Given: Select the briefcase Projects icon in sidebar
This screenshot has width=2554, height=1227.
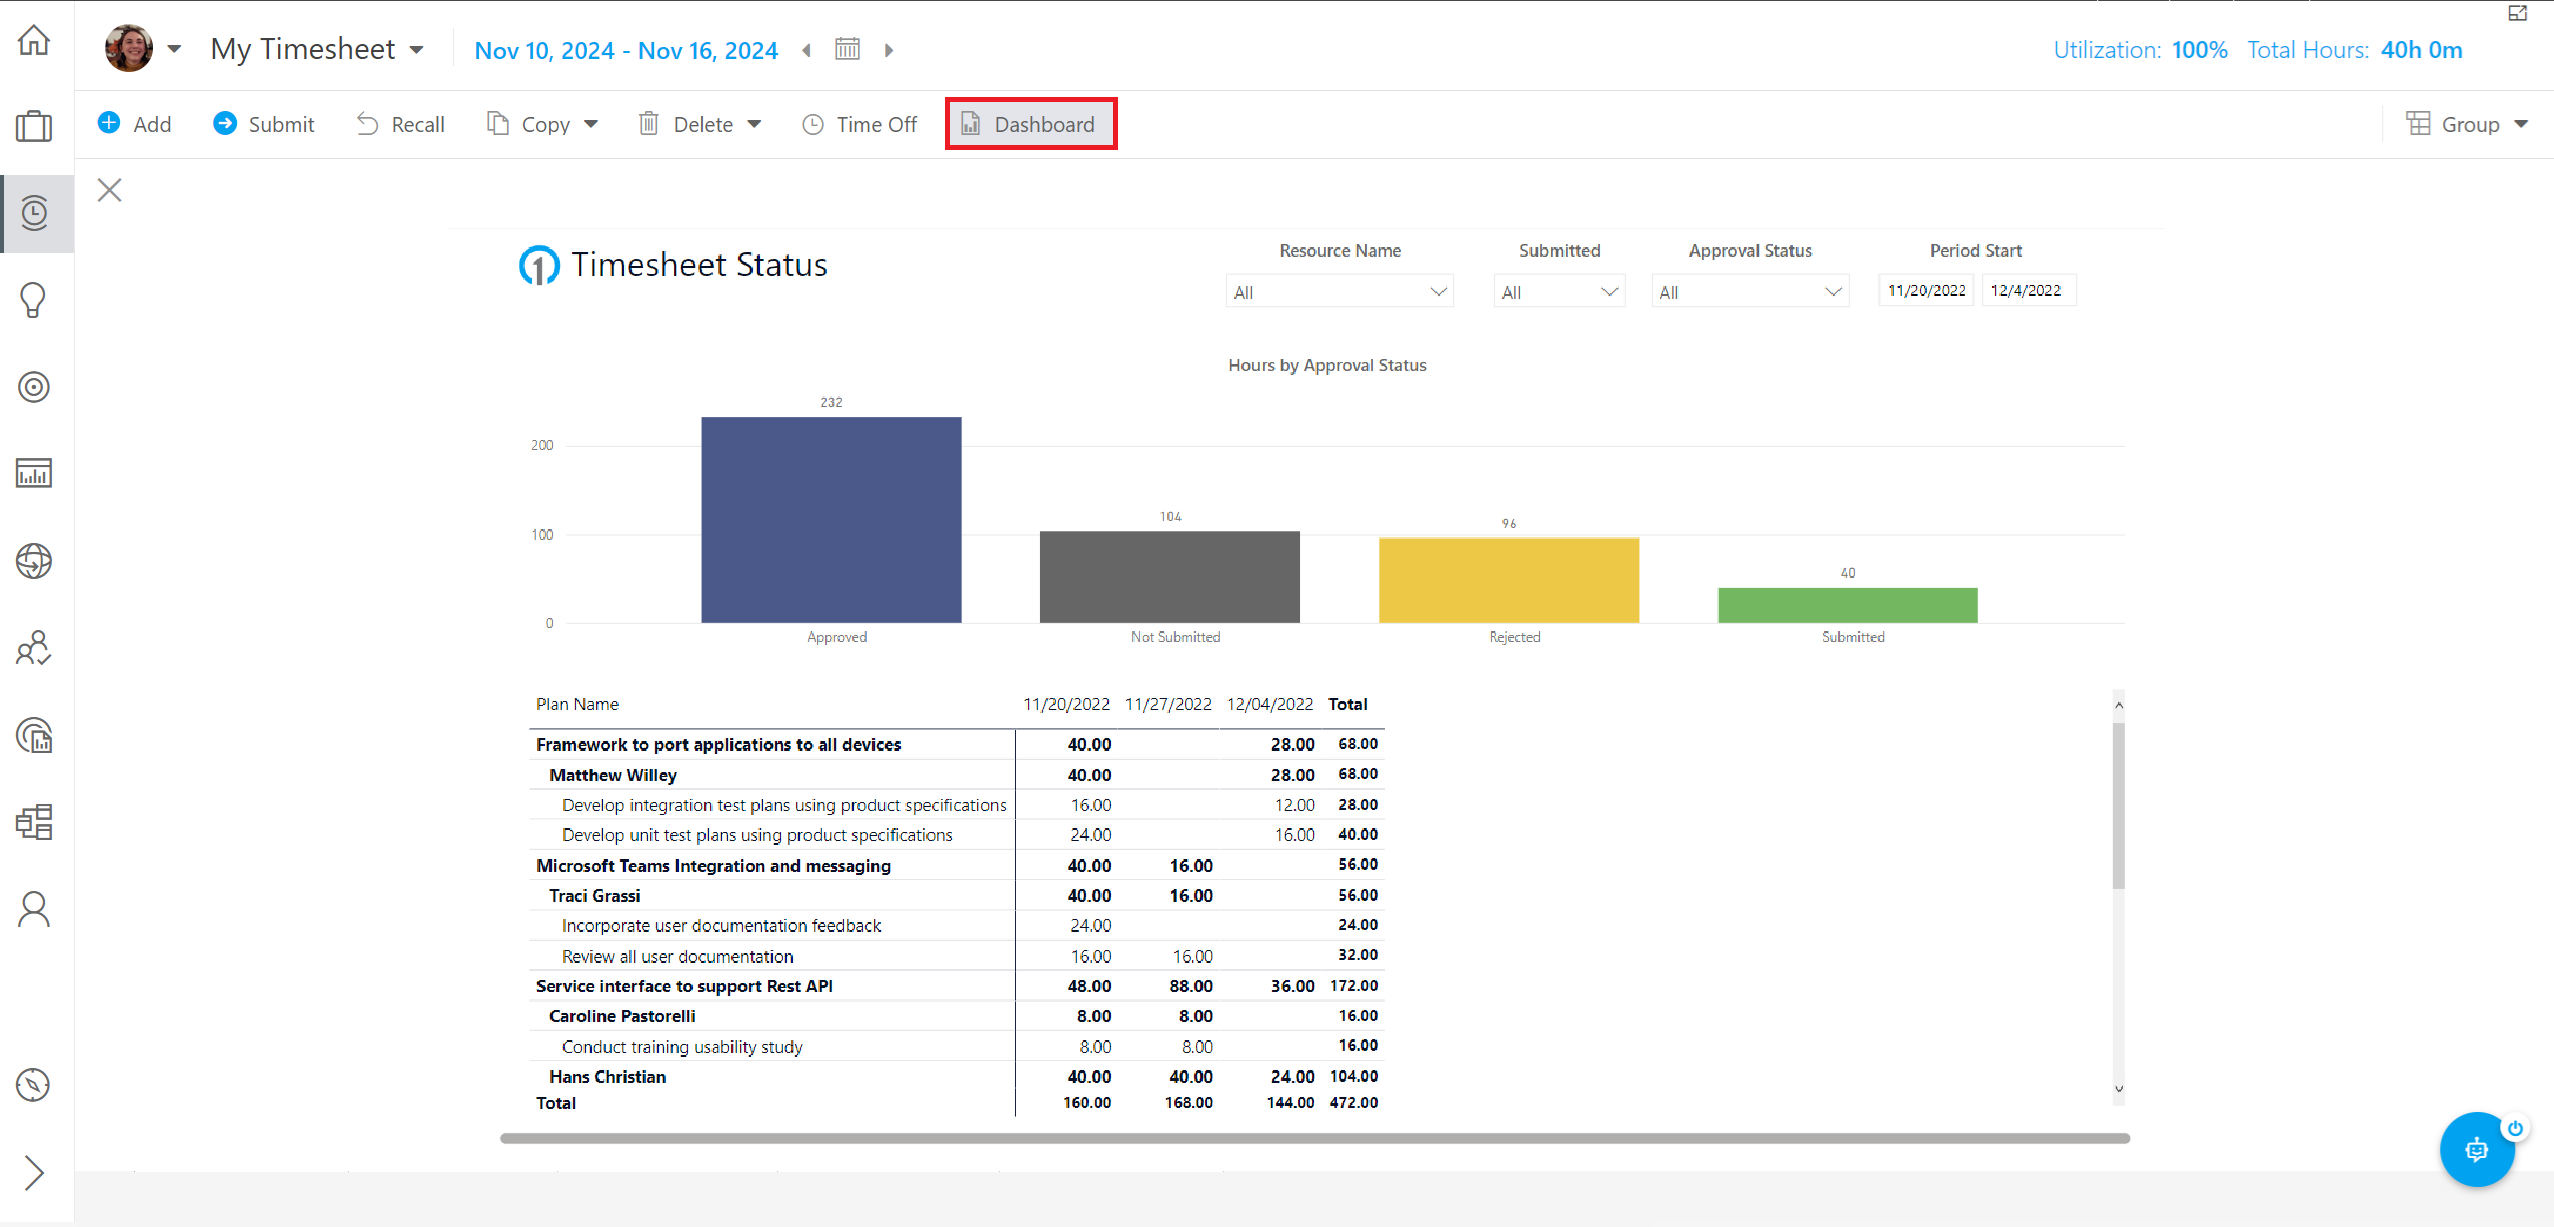Looking at the screenshot, I should pos(35,125).
